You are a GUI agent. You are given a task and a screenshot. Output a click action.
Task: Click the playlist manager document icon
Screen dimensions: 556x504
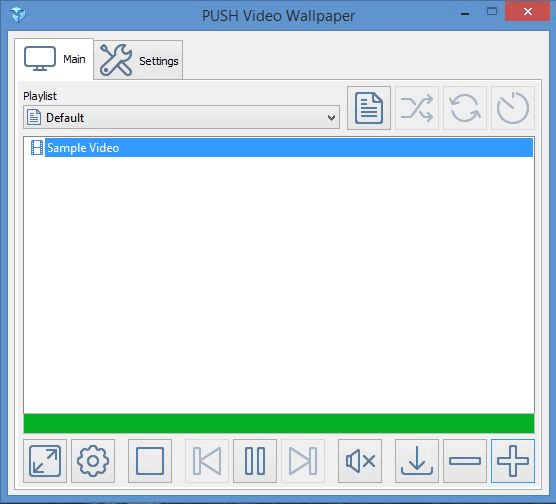(369, 108)
